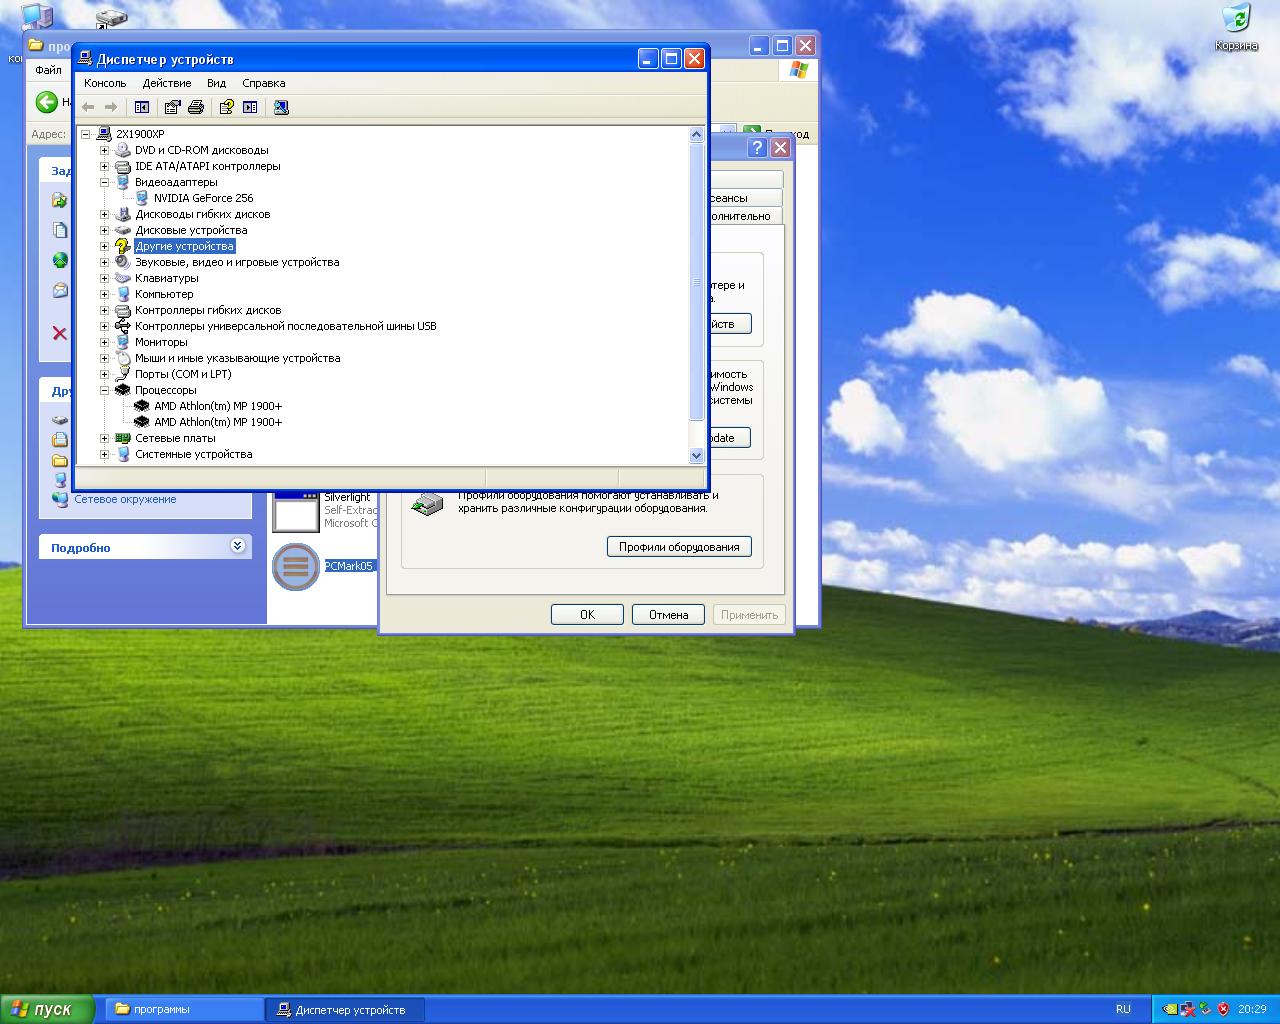The height and width of the screenshot is (1024, 1280).
Task: Click OK in System Properties dialog
Action: pyautogui.click(x=587, y=615)
